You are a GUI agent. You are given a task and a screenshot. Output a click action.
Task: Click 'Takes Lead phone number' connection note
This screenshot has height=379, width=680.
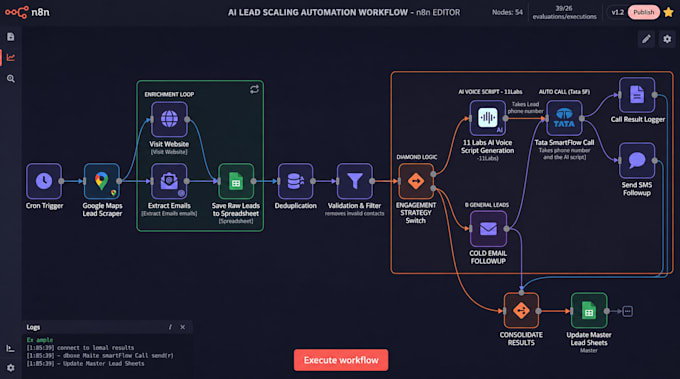(526, 108)
